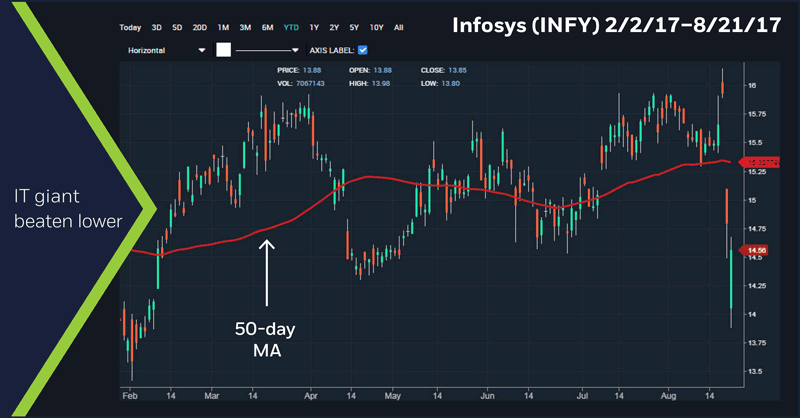The width and height of the screenshot is (800, 418).
Task: Click the YTD range tab
Action: pyautogui.click(x=291, y=28)
